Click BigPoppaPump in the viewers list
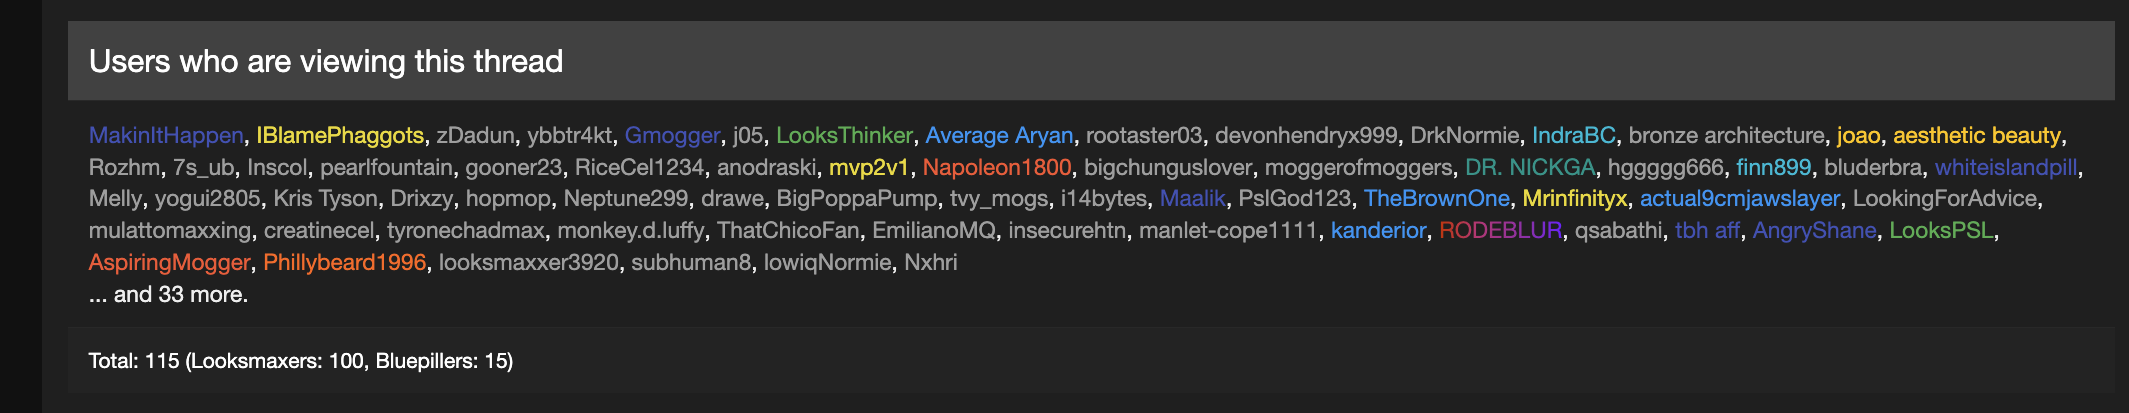The width and height of the screenshot is (2129, 413). coord(857,199)
